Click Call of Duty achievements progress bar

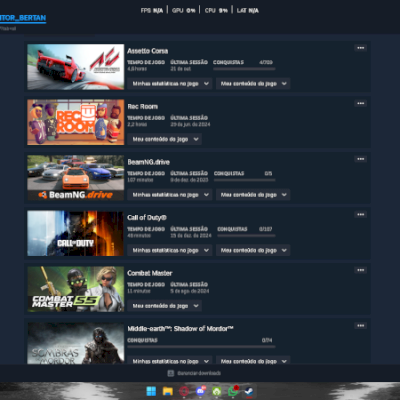(246, 236)
